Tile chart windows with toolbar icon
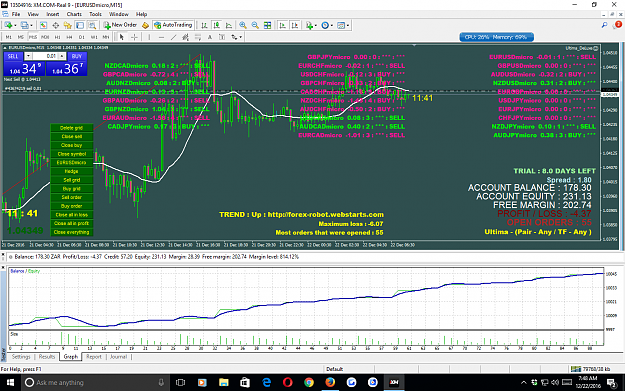Image resolution: width=625 pixels, height=391 pixels. point(267,25)
